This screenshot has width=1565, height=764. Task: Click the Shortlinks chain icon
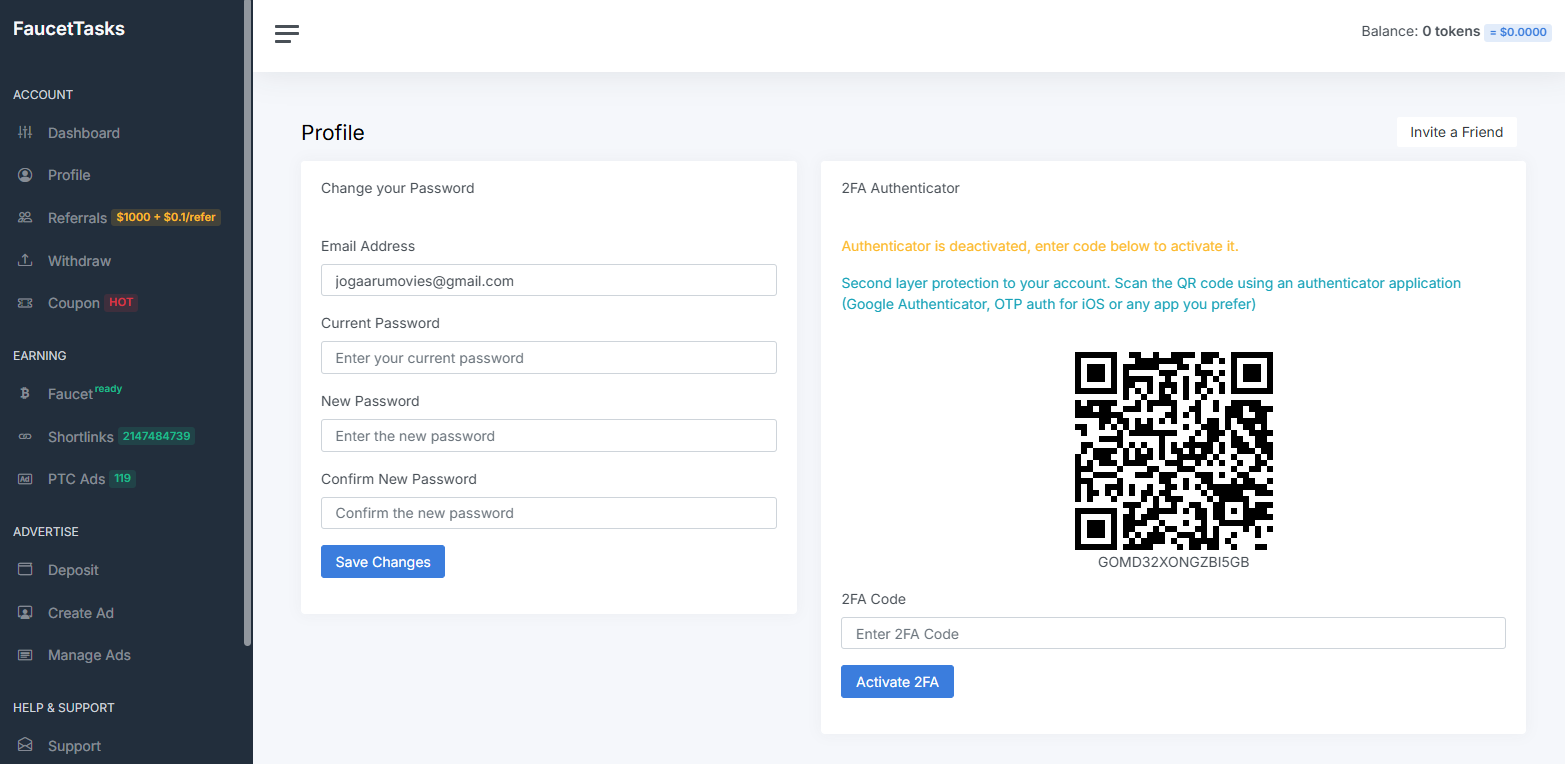coord(26,437)
